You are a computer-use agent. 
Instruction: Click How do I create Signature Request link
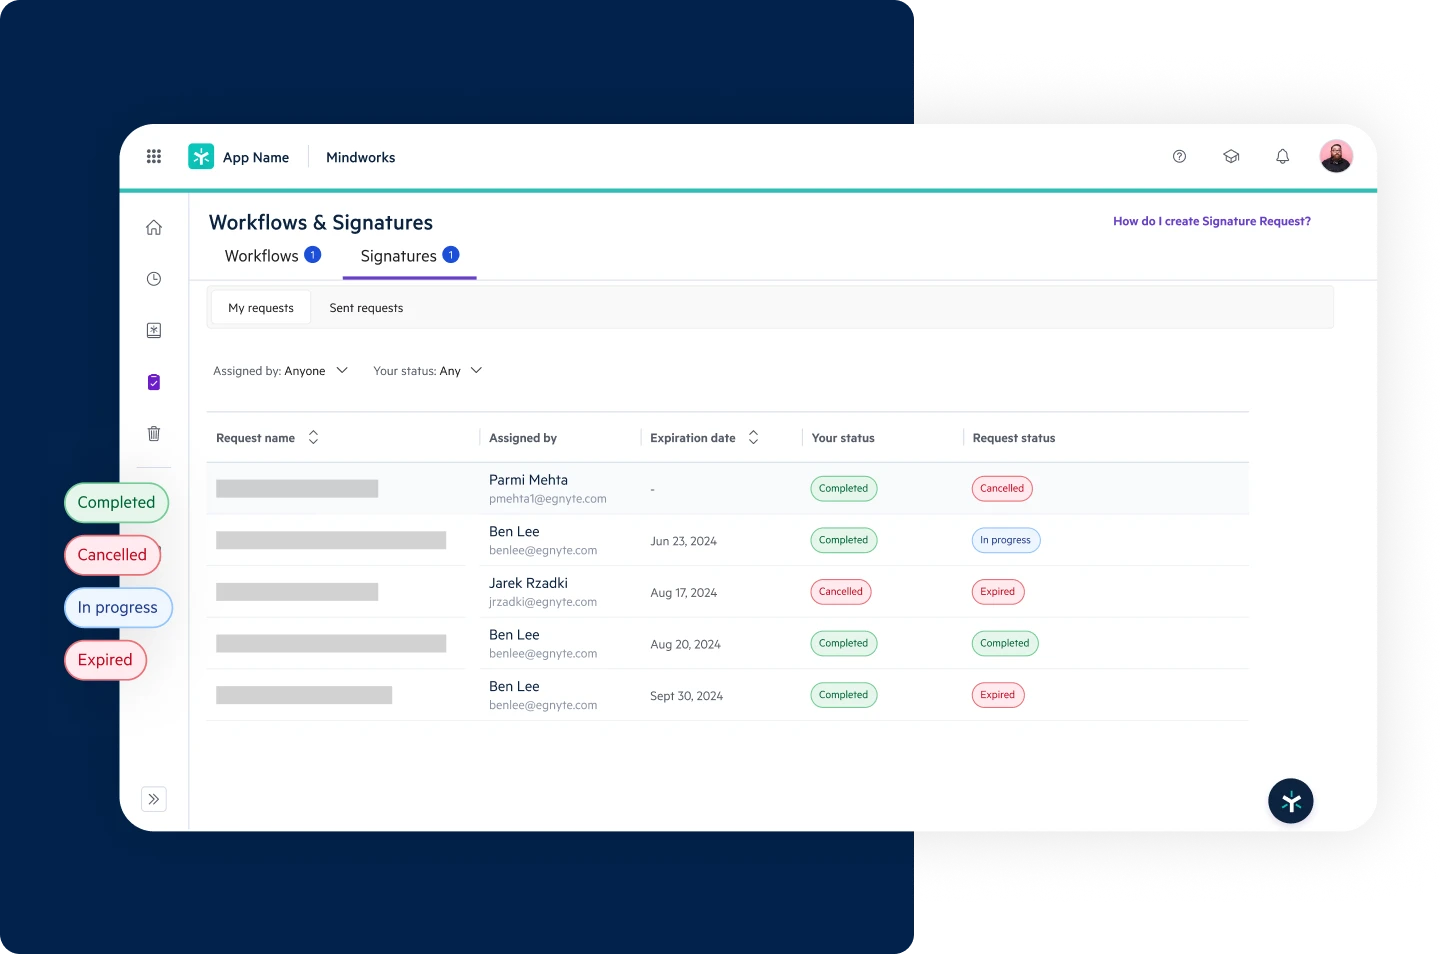[x=1211, y=221]
